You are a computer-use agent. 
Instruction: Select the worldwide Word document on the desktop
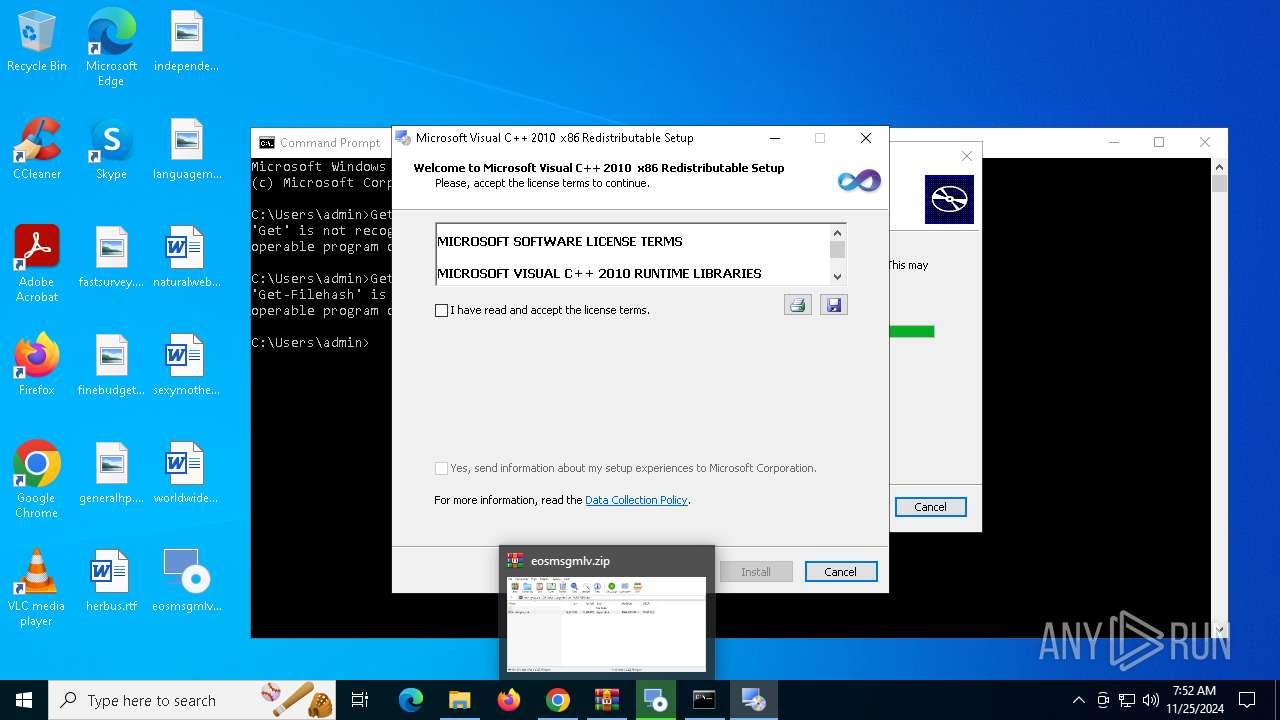click(186, 473)
